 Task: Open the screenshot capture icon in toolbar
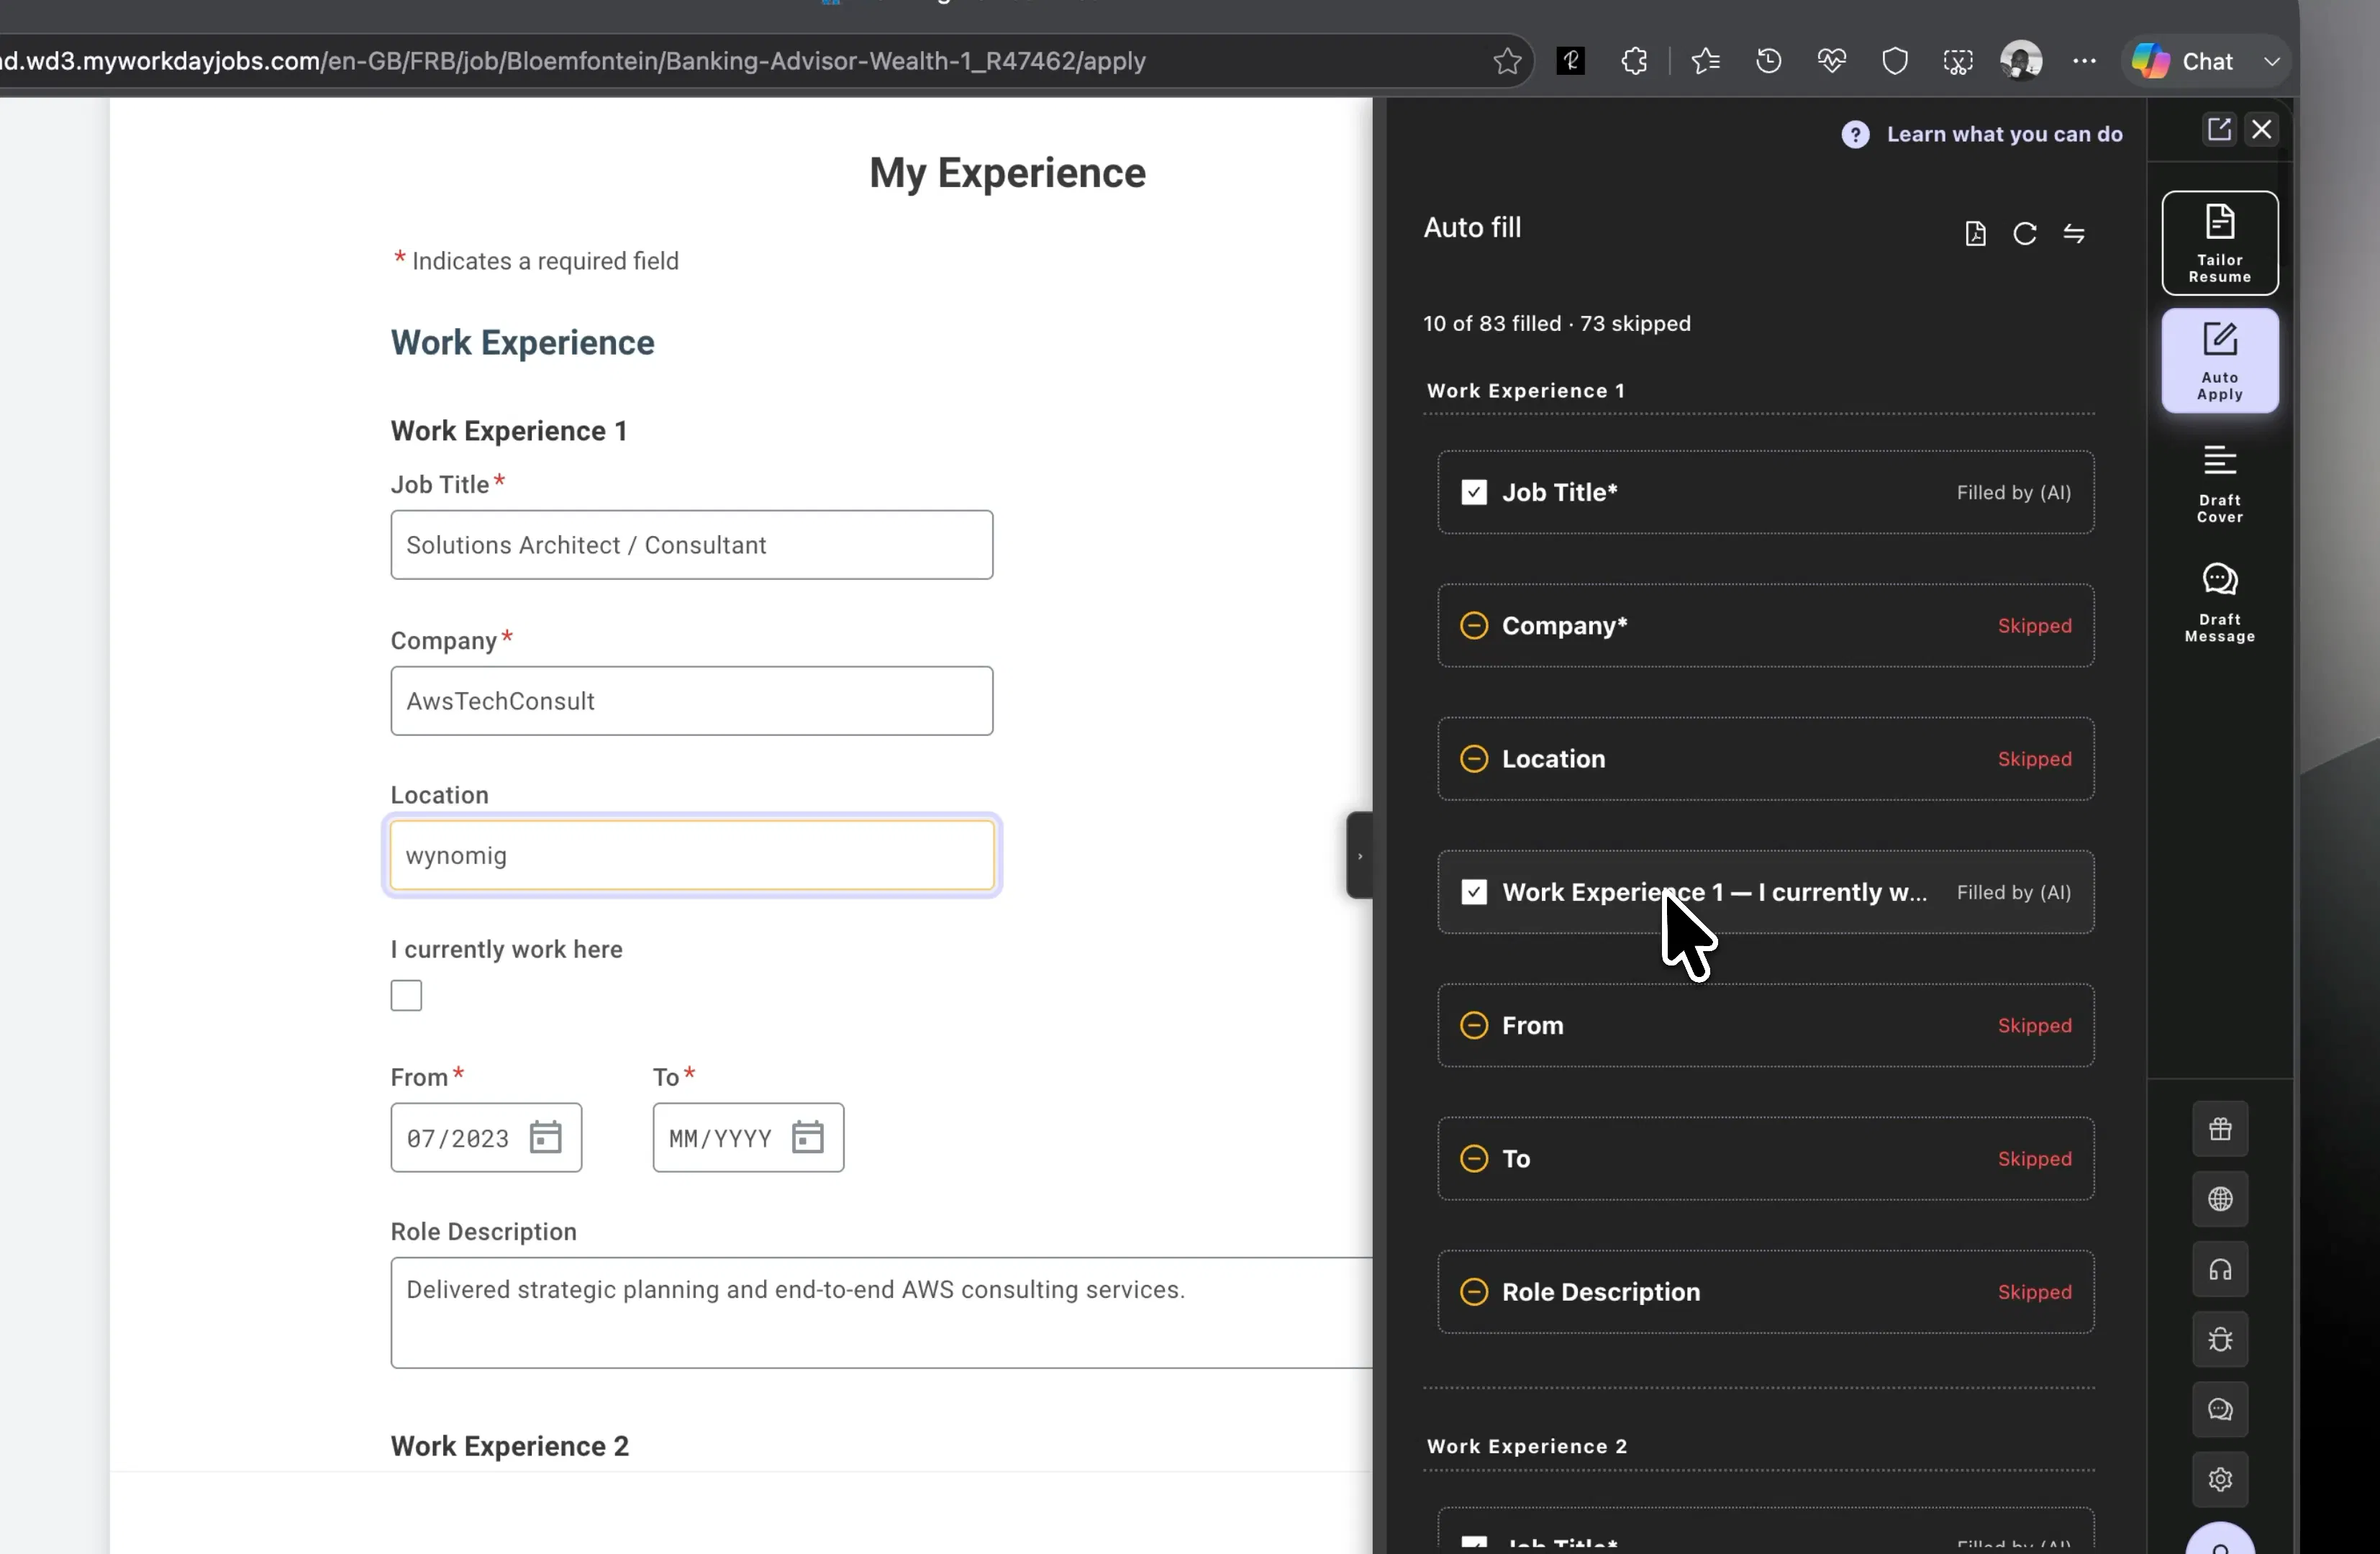point(1957,61)
